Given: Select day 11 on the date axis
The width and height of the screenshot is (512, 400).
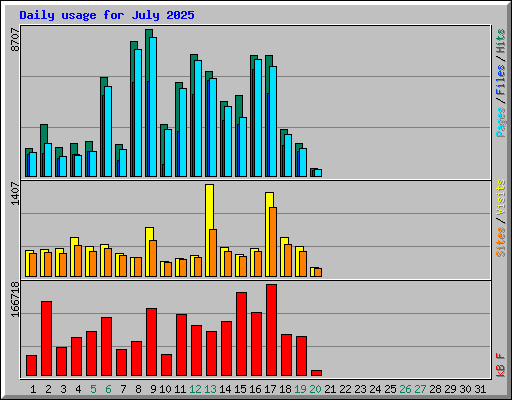Looking at the screenshot, I should (180, 389).
